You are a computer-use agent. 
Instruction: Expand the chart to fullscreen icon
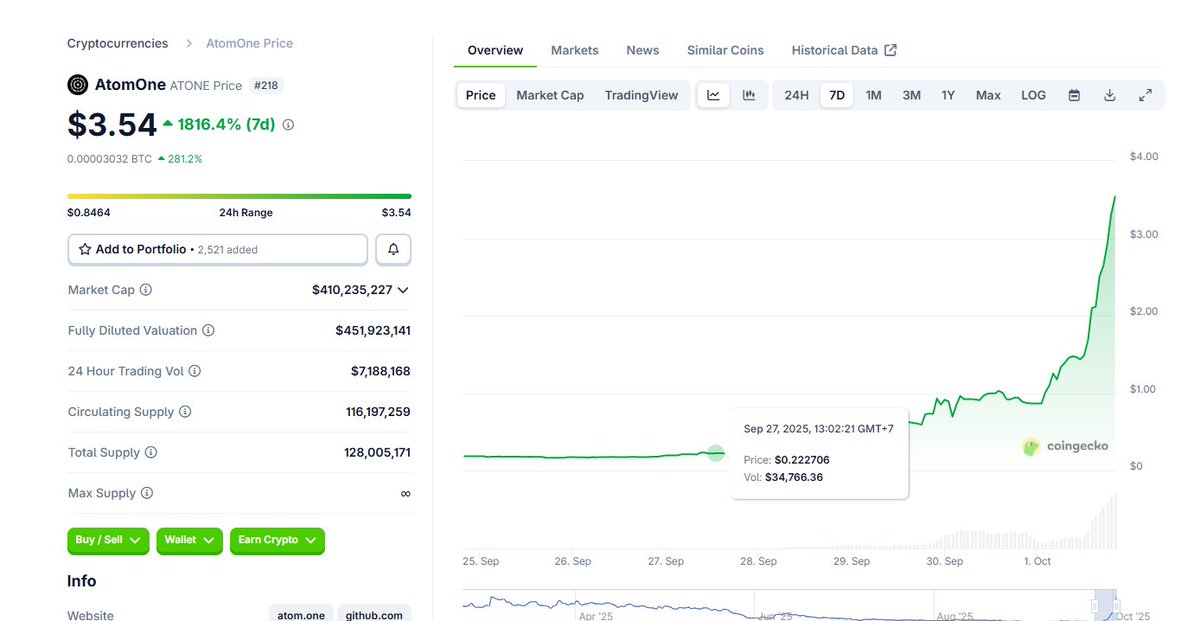pos(1145,95)
